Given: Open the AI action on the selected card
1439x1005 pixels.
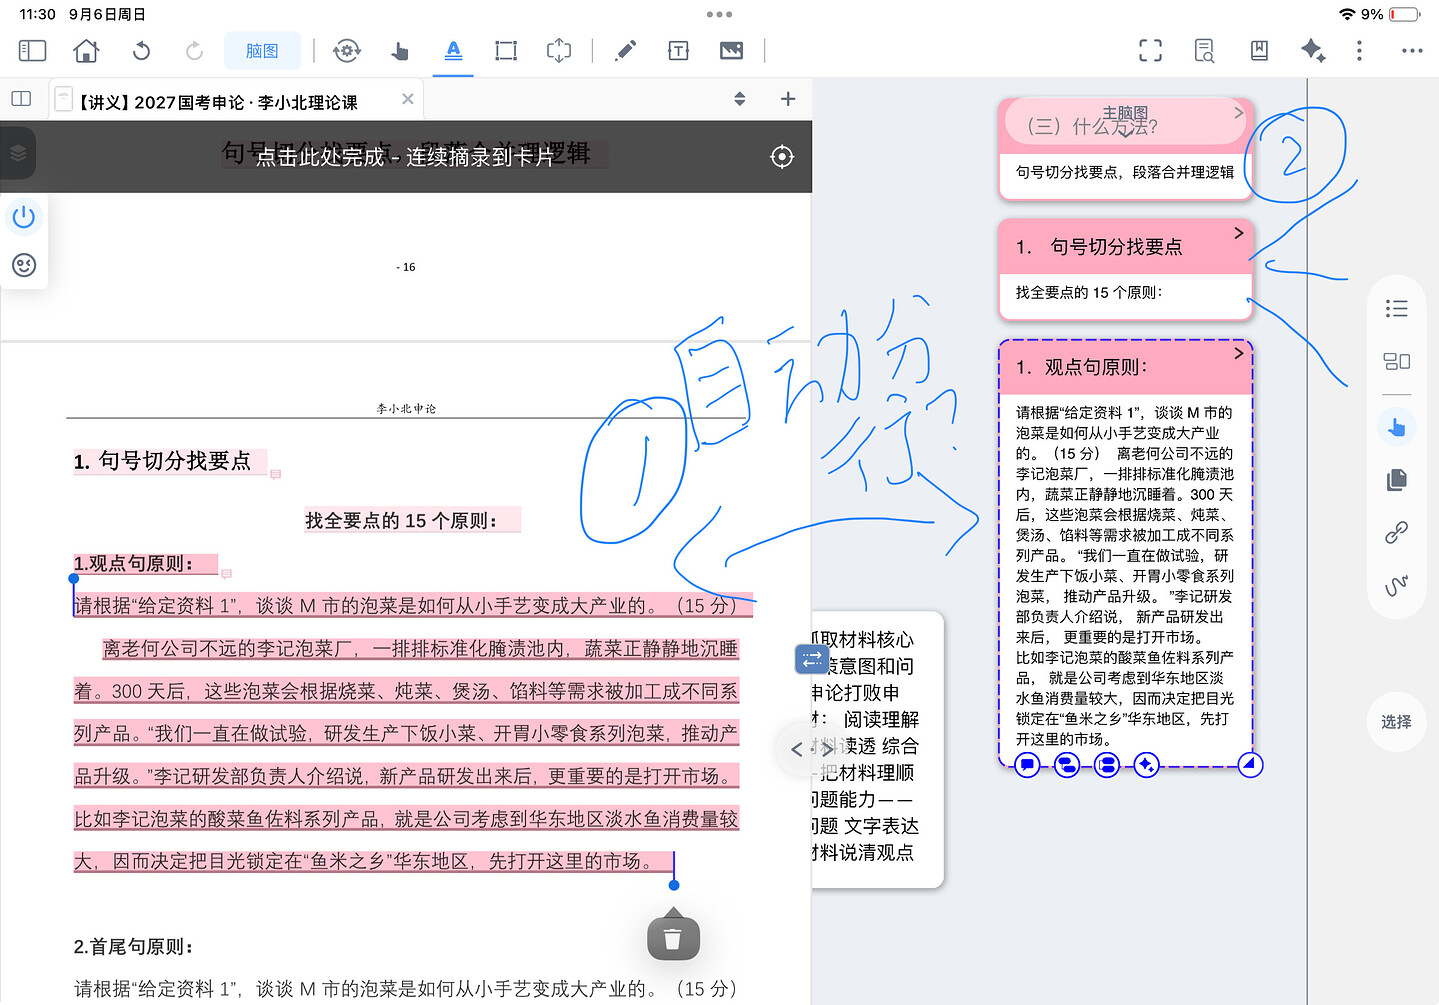Looking at the screenshot, I should (x=1146, y=765).
